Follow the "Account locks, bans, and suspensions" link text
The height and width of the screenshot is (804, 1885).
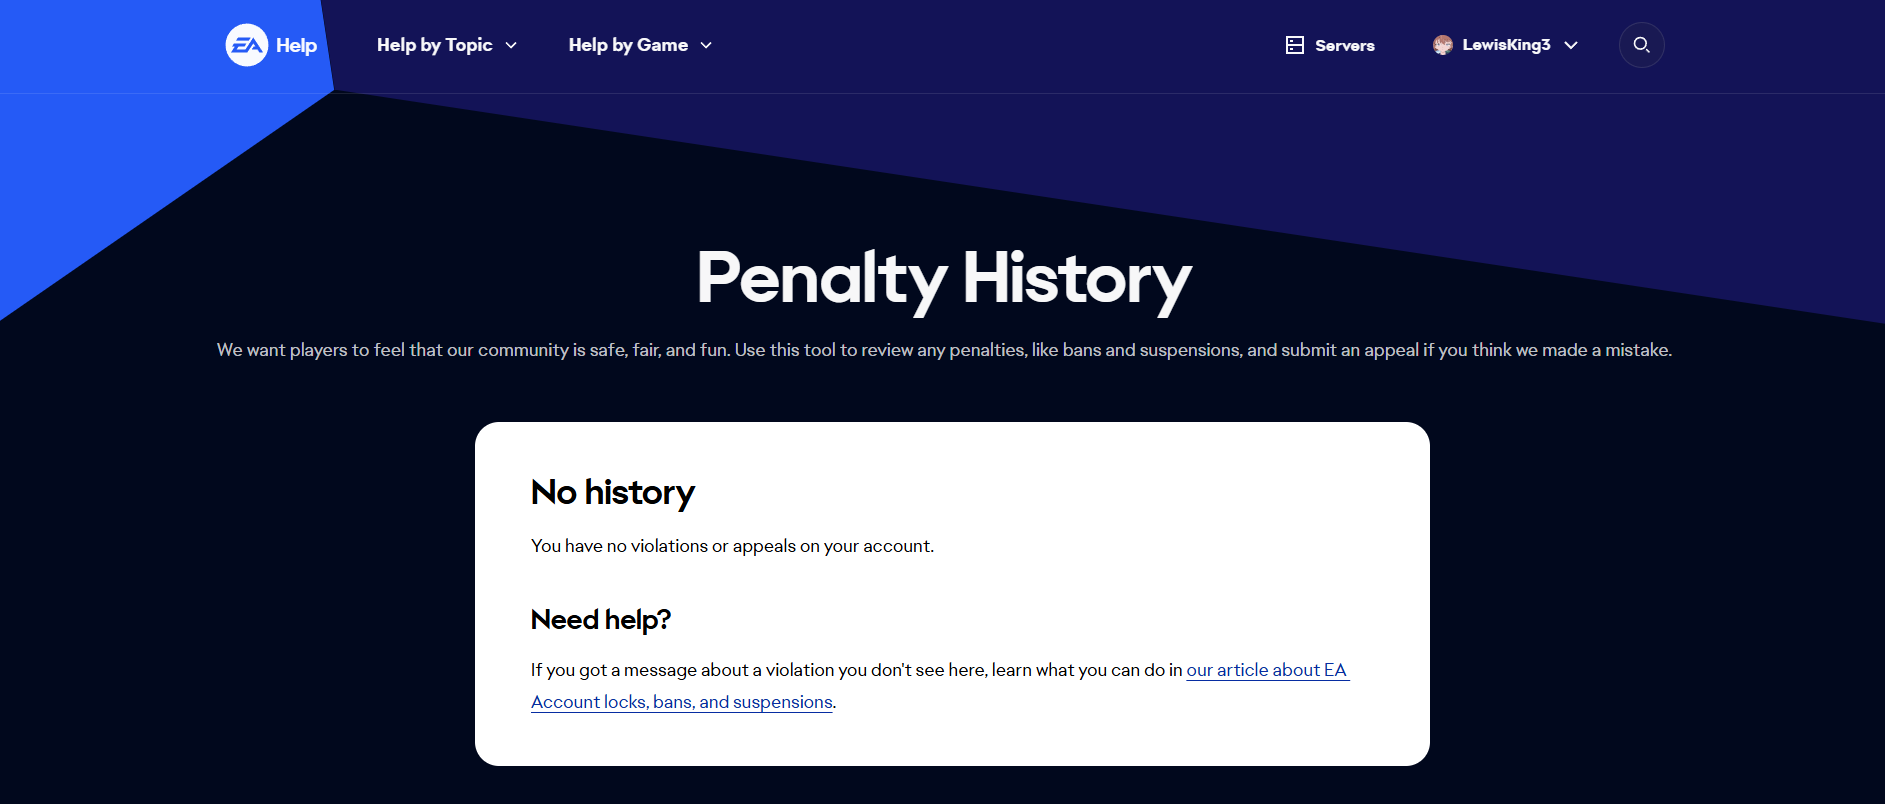pyautogui.click(x=681, y=702)
